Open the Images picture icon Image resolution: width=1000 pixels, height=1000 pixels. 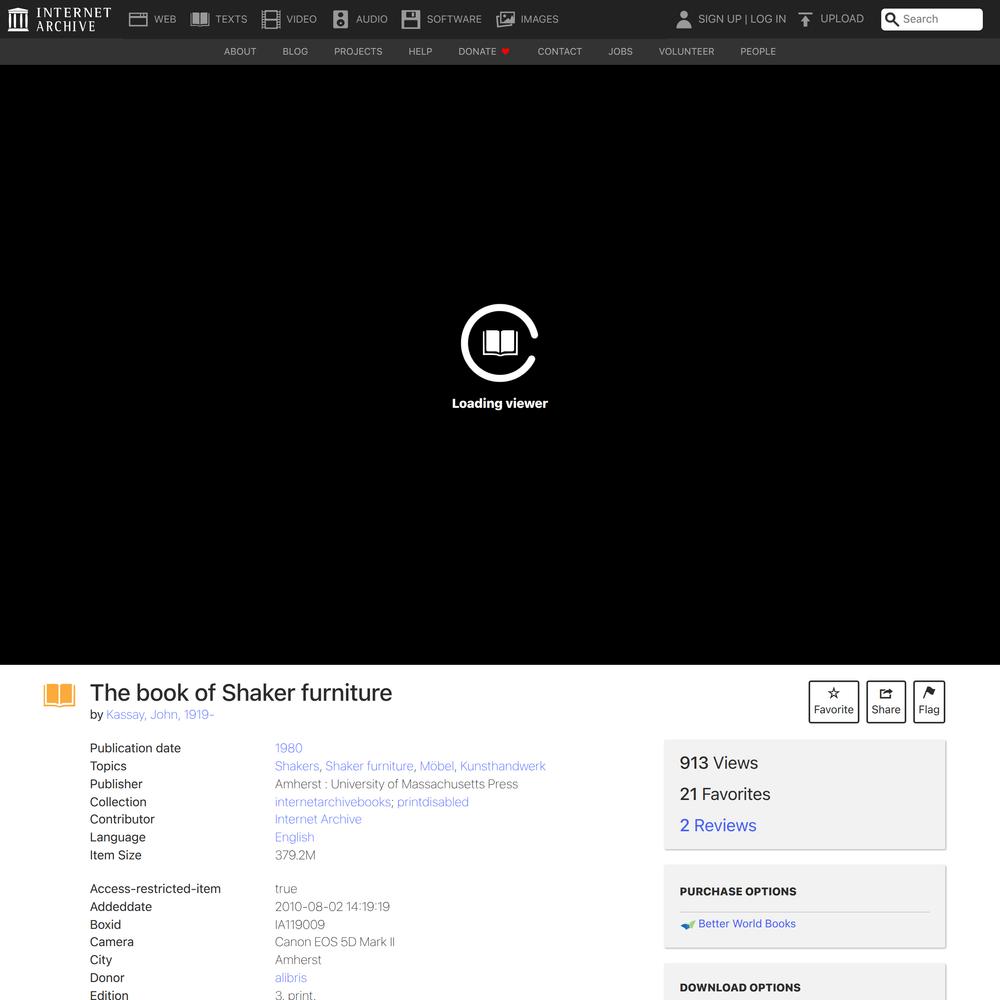coord(505,19)
